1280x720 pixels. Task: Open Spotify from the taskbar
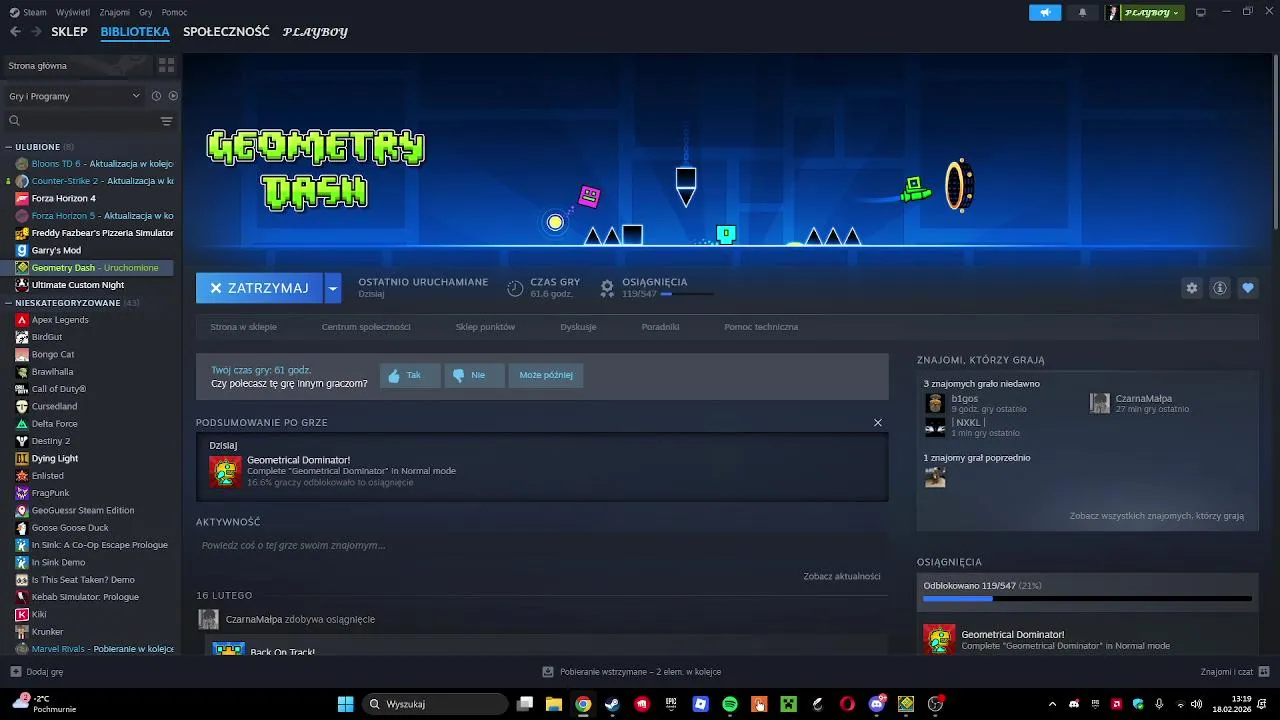[729, 704]
